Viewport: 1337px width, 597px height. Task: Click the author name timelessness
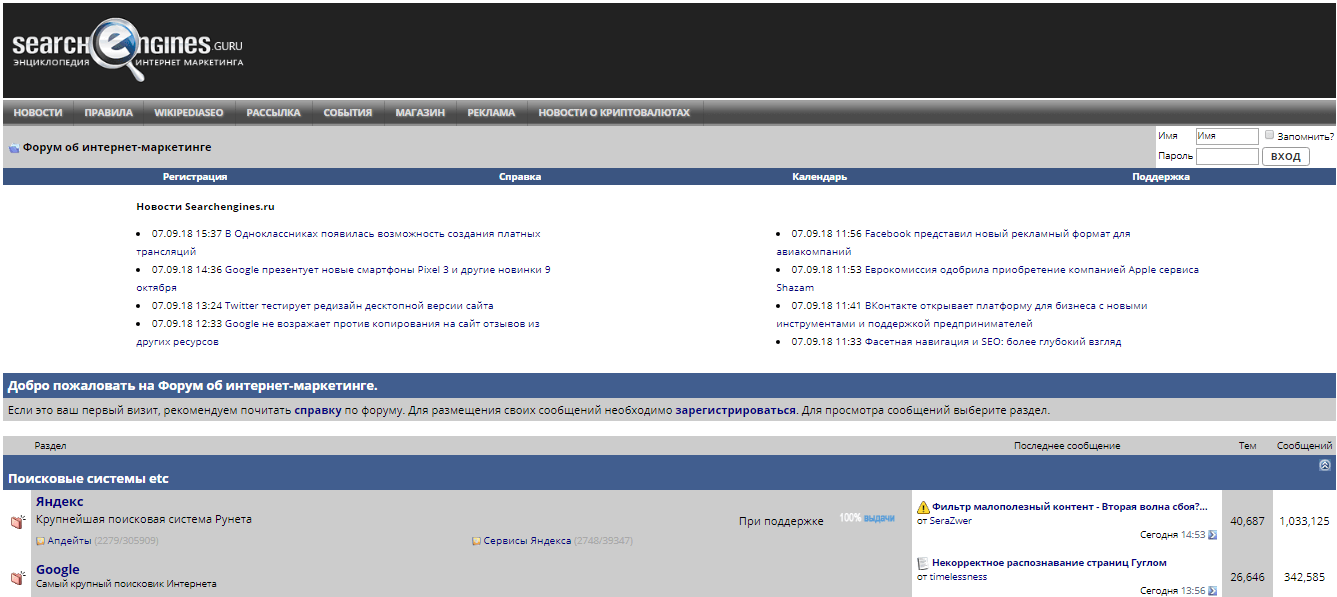(957, 577)
